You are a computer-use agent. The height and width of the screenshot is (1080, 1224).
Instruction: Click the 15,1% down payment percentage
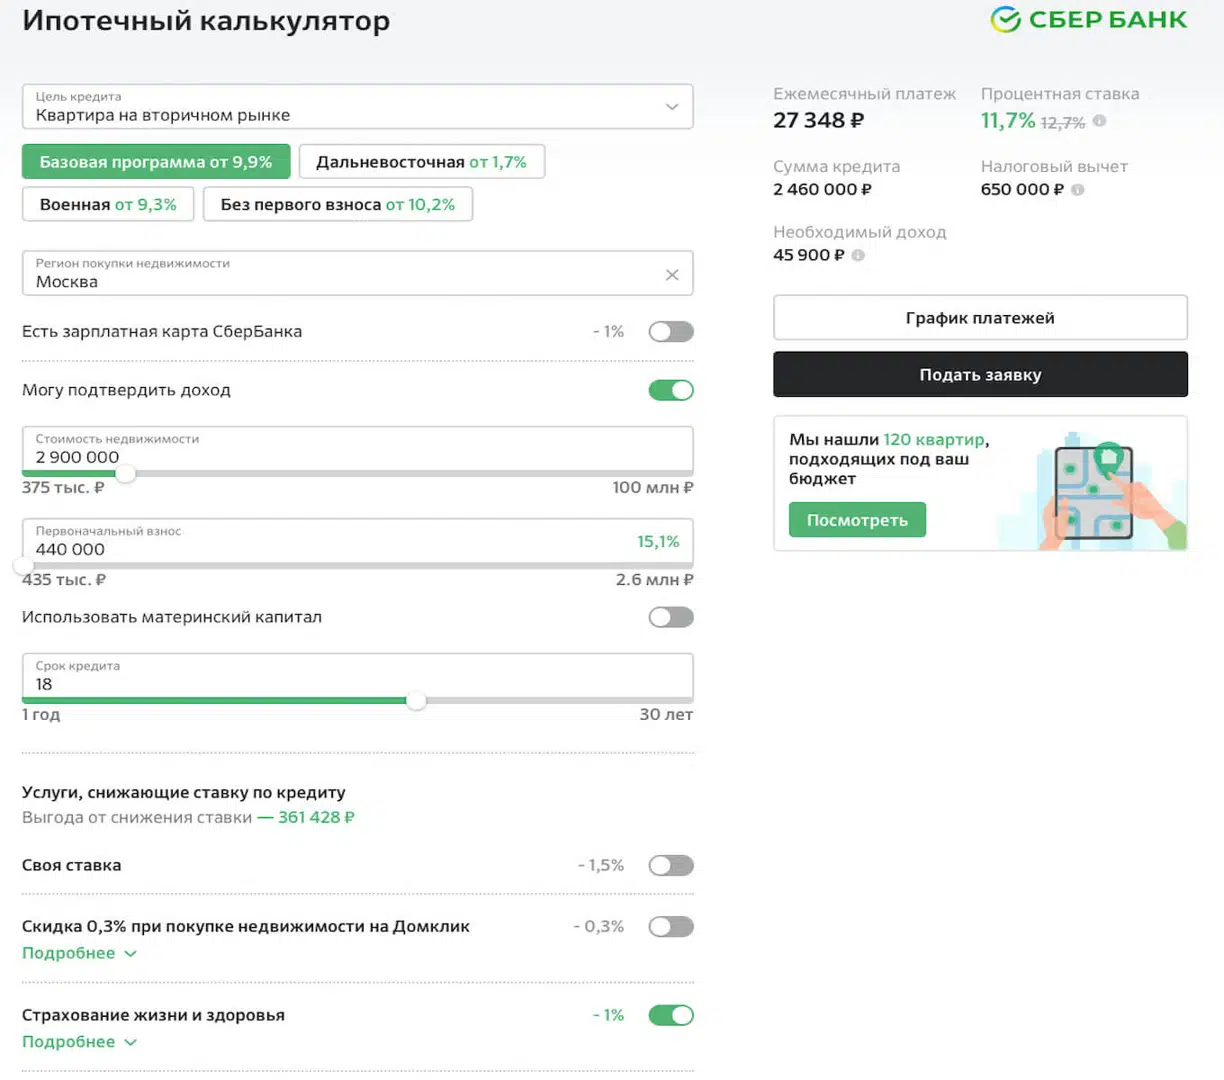[658, 542]
